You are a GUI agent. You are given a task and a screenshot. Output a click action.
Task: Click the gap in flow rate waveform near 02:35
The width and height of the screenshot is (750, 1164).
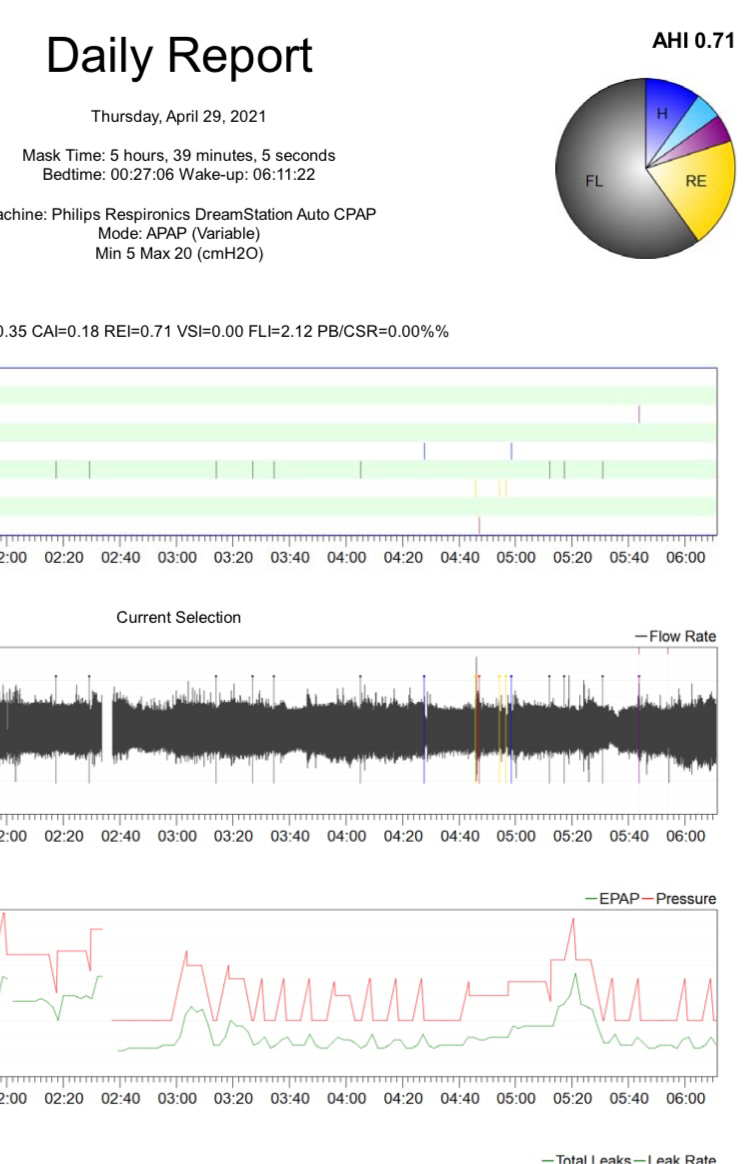(x=107, y=730)
